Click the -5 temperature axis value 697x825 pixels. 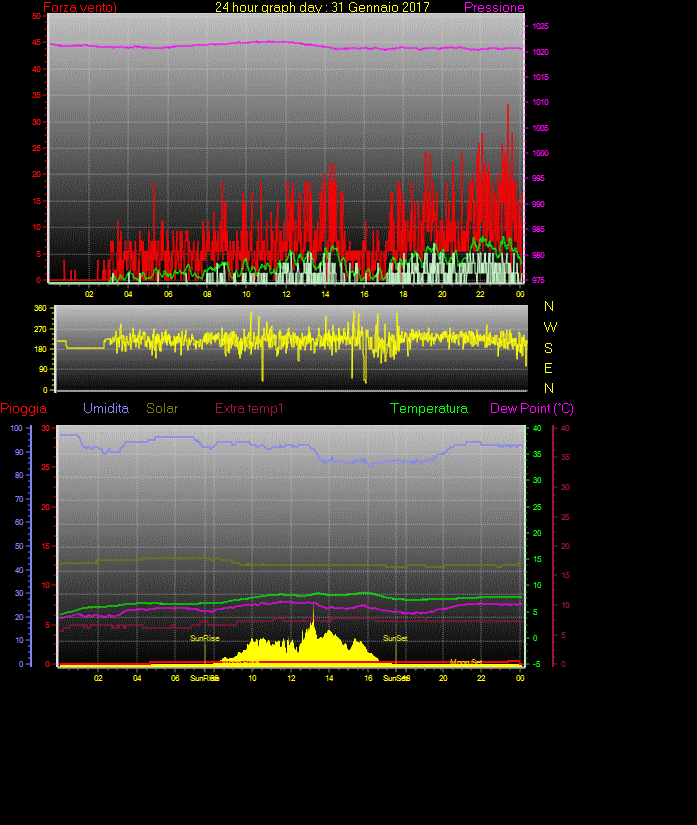[x=537, y=664]
